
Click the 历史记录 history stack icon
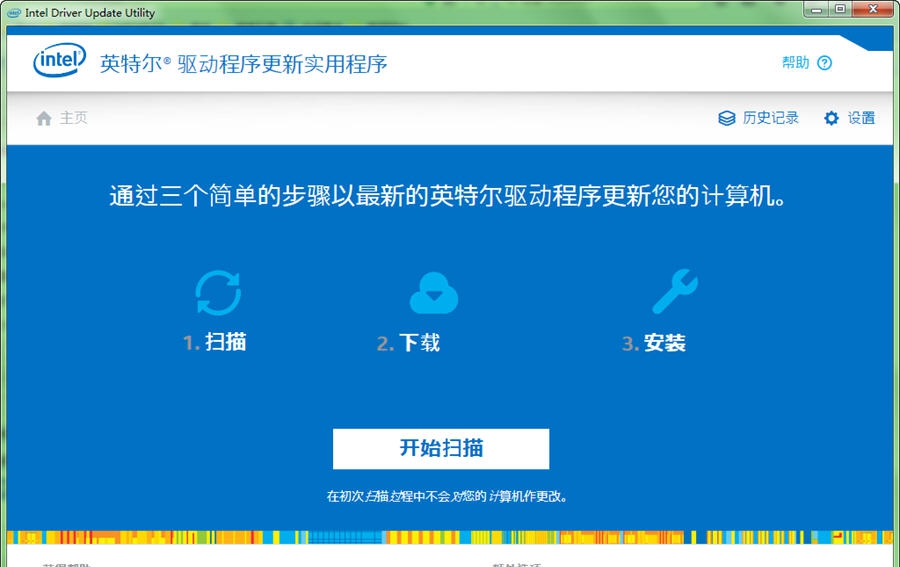(x=727, y=118)
